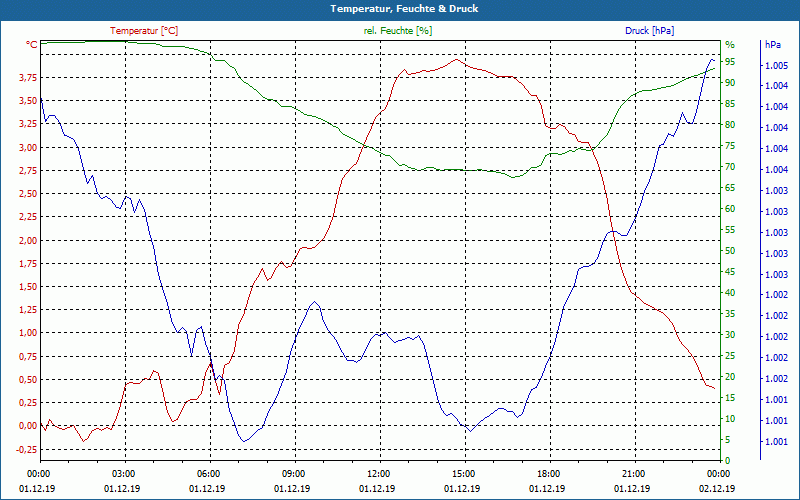Click the '75' humidity axis value

point(730,146)
